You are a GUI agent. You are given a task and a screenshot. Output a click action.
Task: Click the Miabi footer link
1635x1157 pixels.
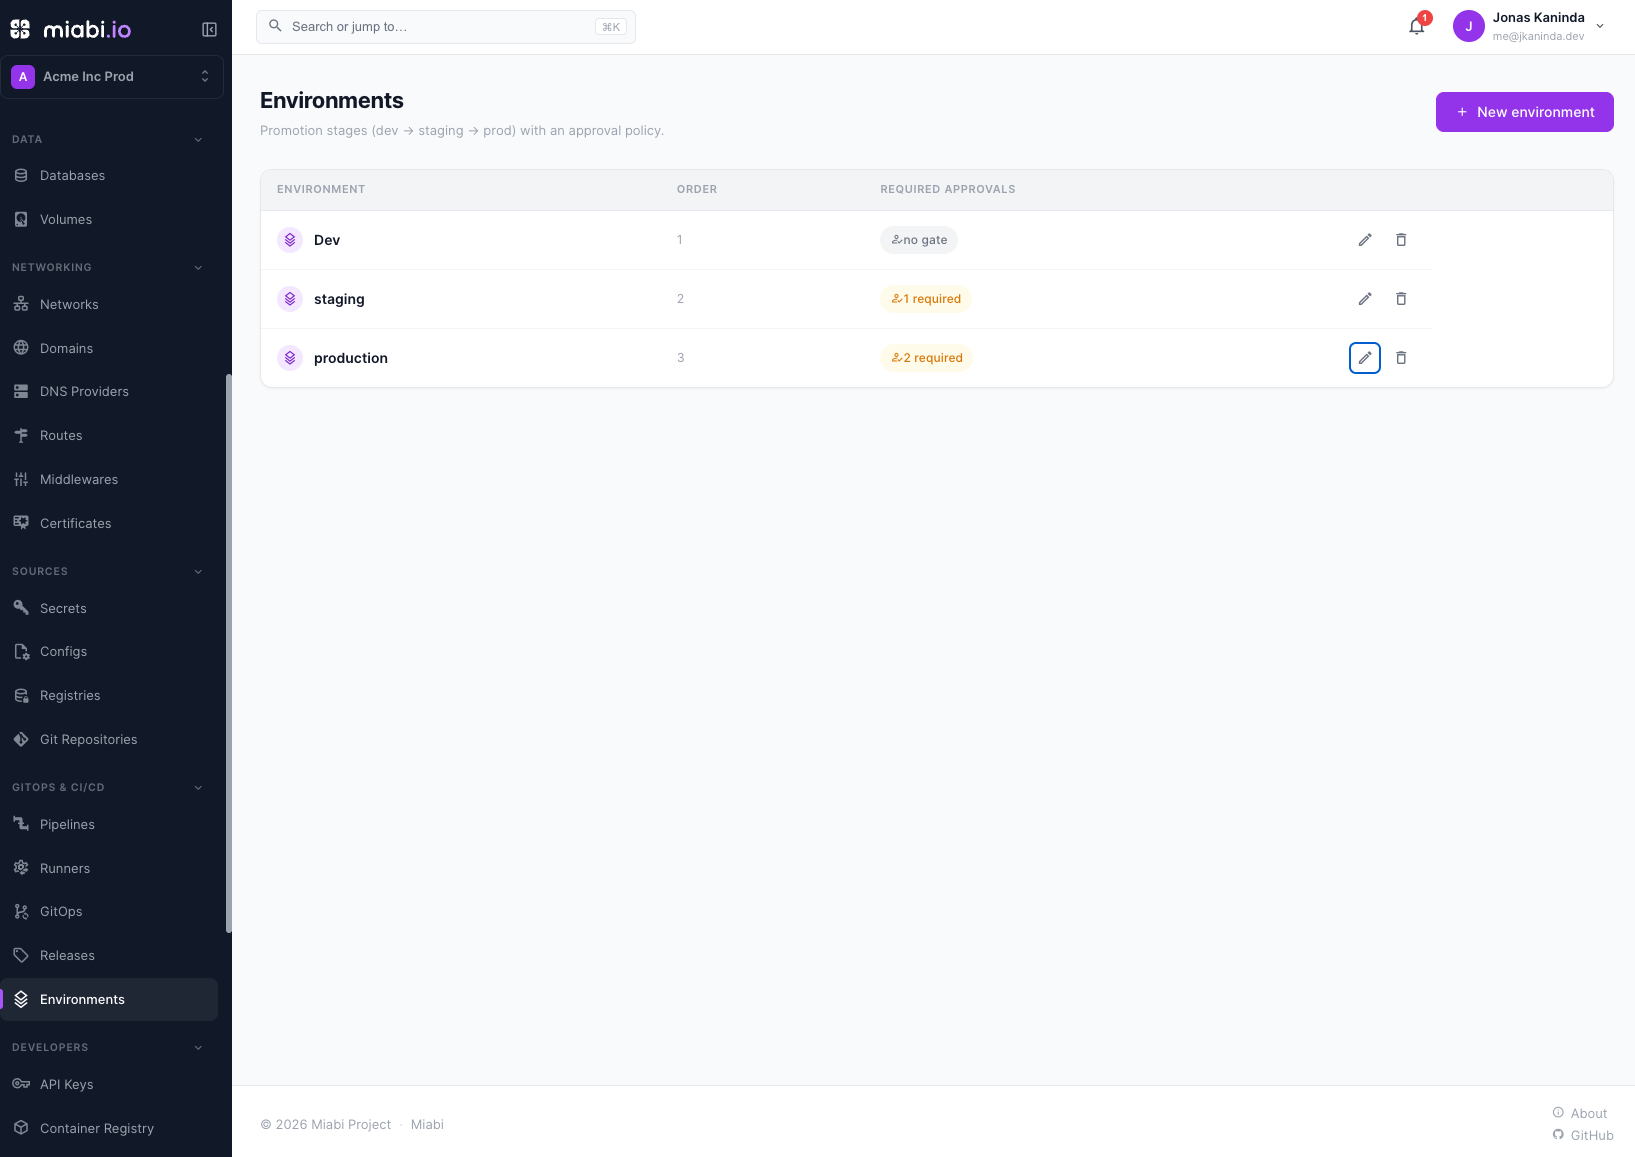427,1125
